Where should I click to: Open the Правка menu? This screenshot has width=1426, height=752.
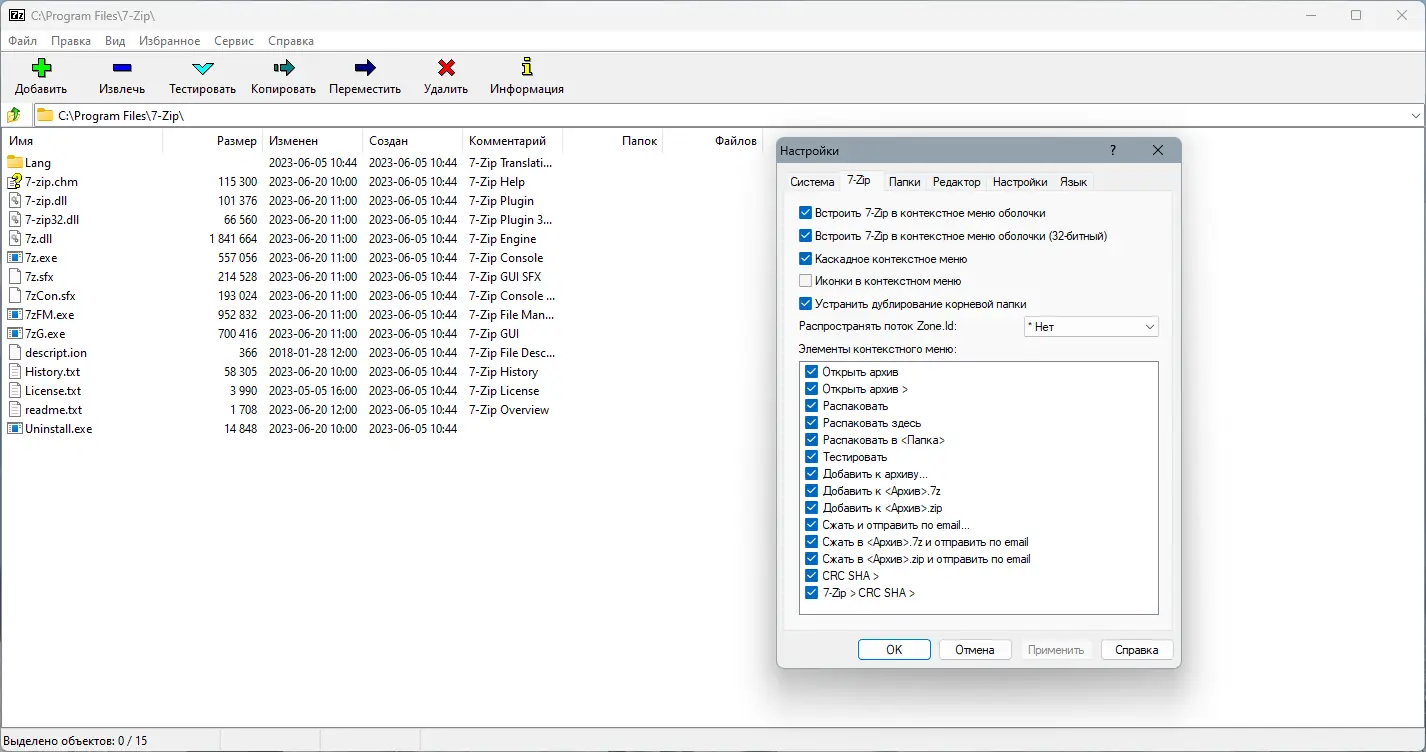click(71, 41)
